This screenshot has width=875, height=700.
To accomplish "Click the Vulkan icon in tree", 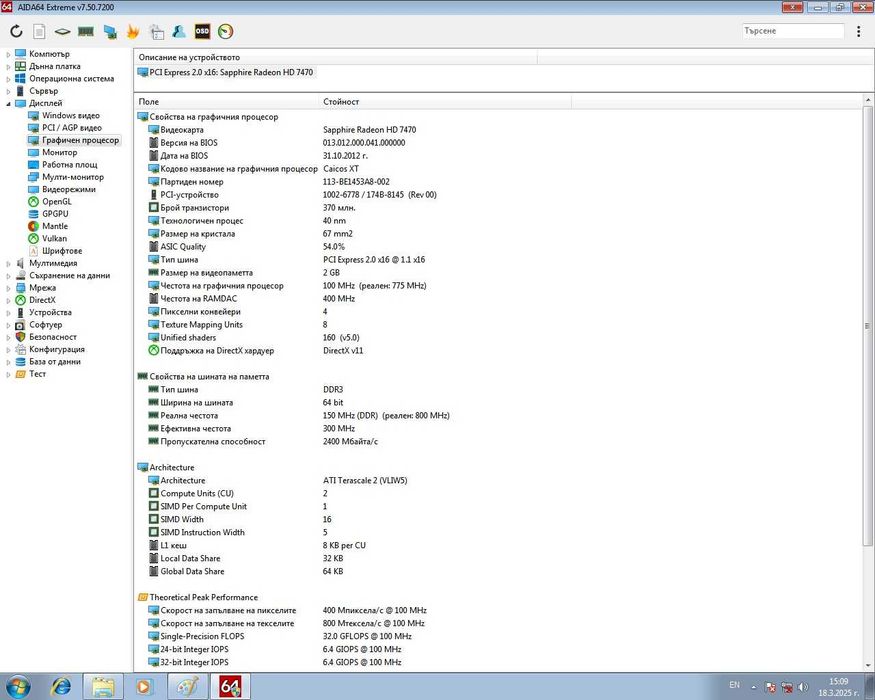I will [x=33, y=238].
